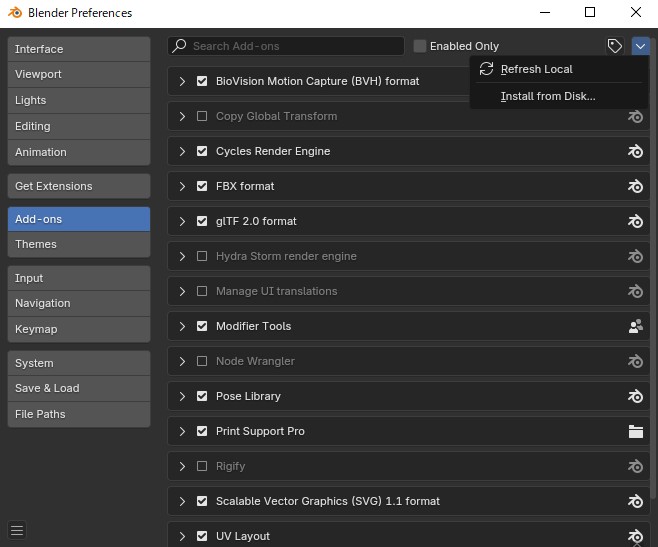This screenshot has width=658, height=547.
Task: Open the Viewport preferences section
Action: [79, 74]
